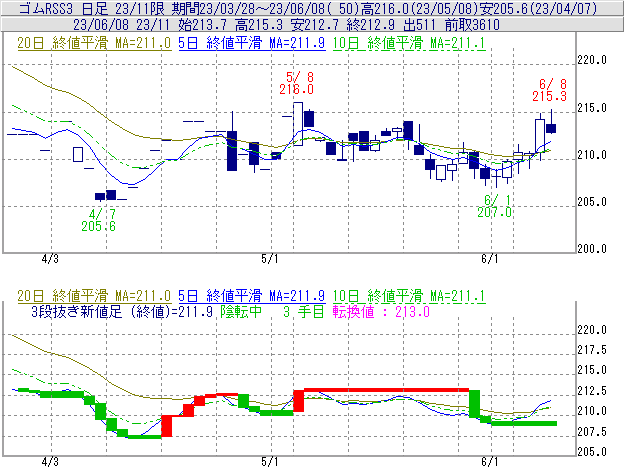The height and width of the screenshot is (475, 624).
Task: Click the tall white candle at 5/8
Action: point(298,124)
